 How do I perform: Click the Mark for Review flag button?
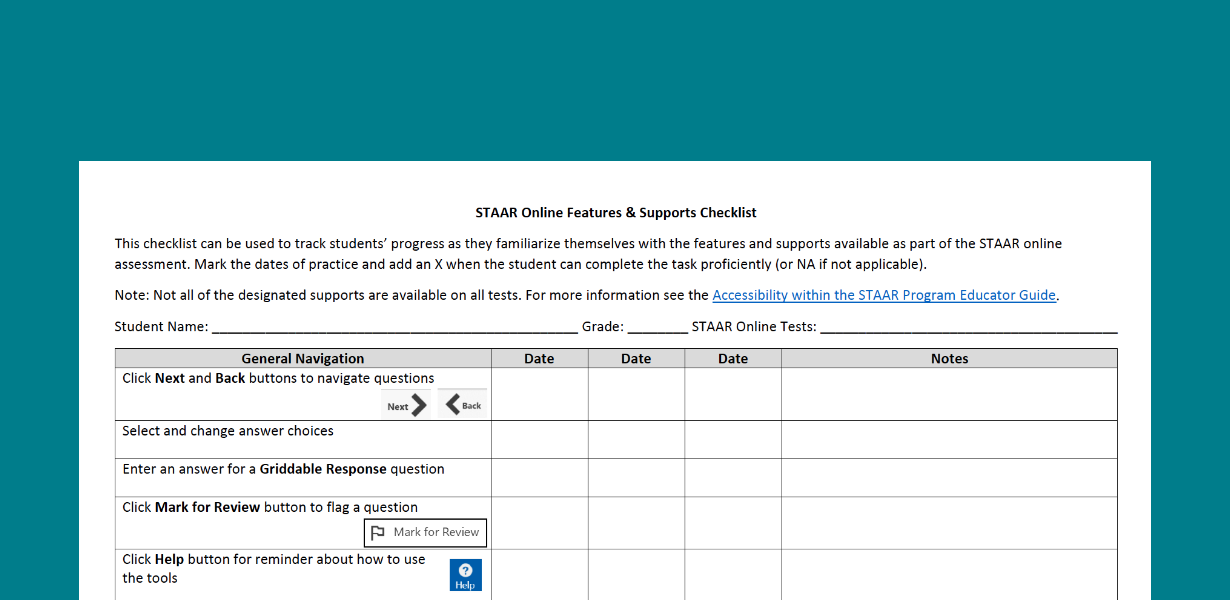(425, 532)
